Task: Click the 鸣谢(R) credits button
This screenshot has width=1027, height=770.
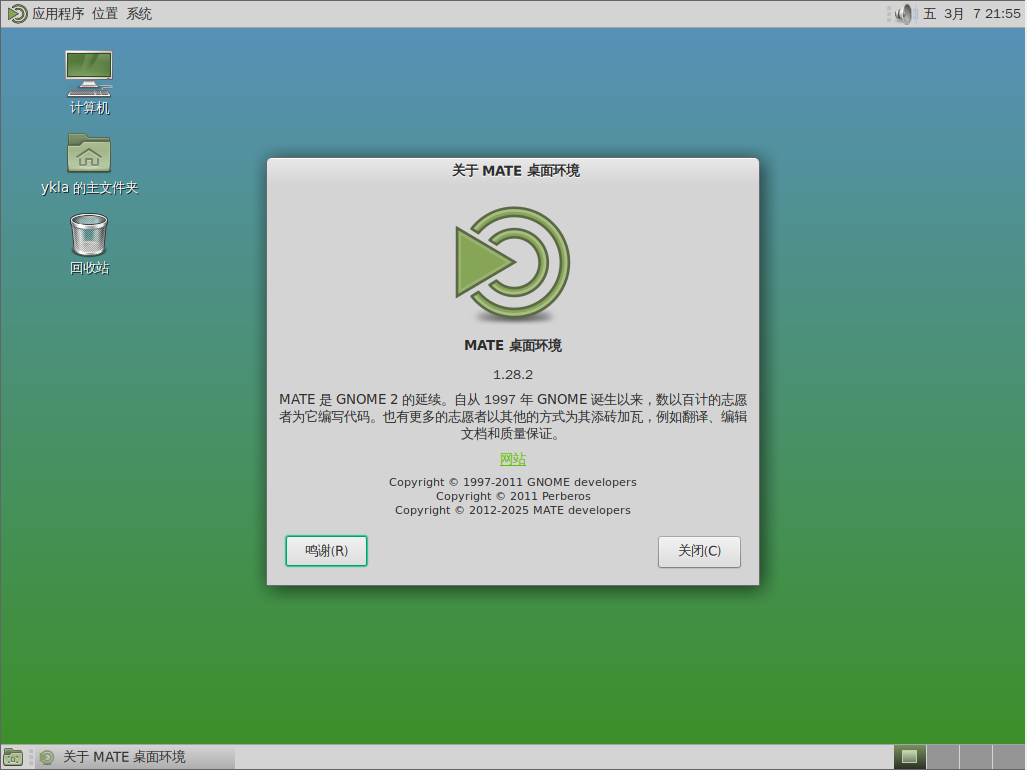Action: (326, 551)
